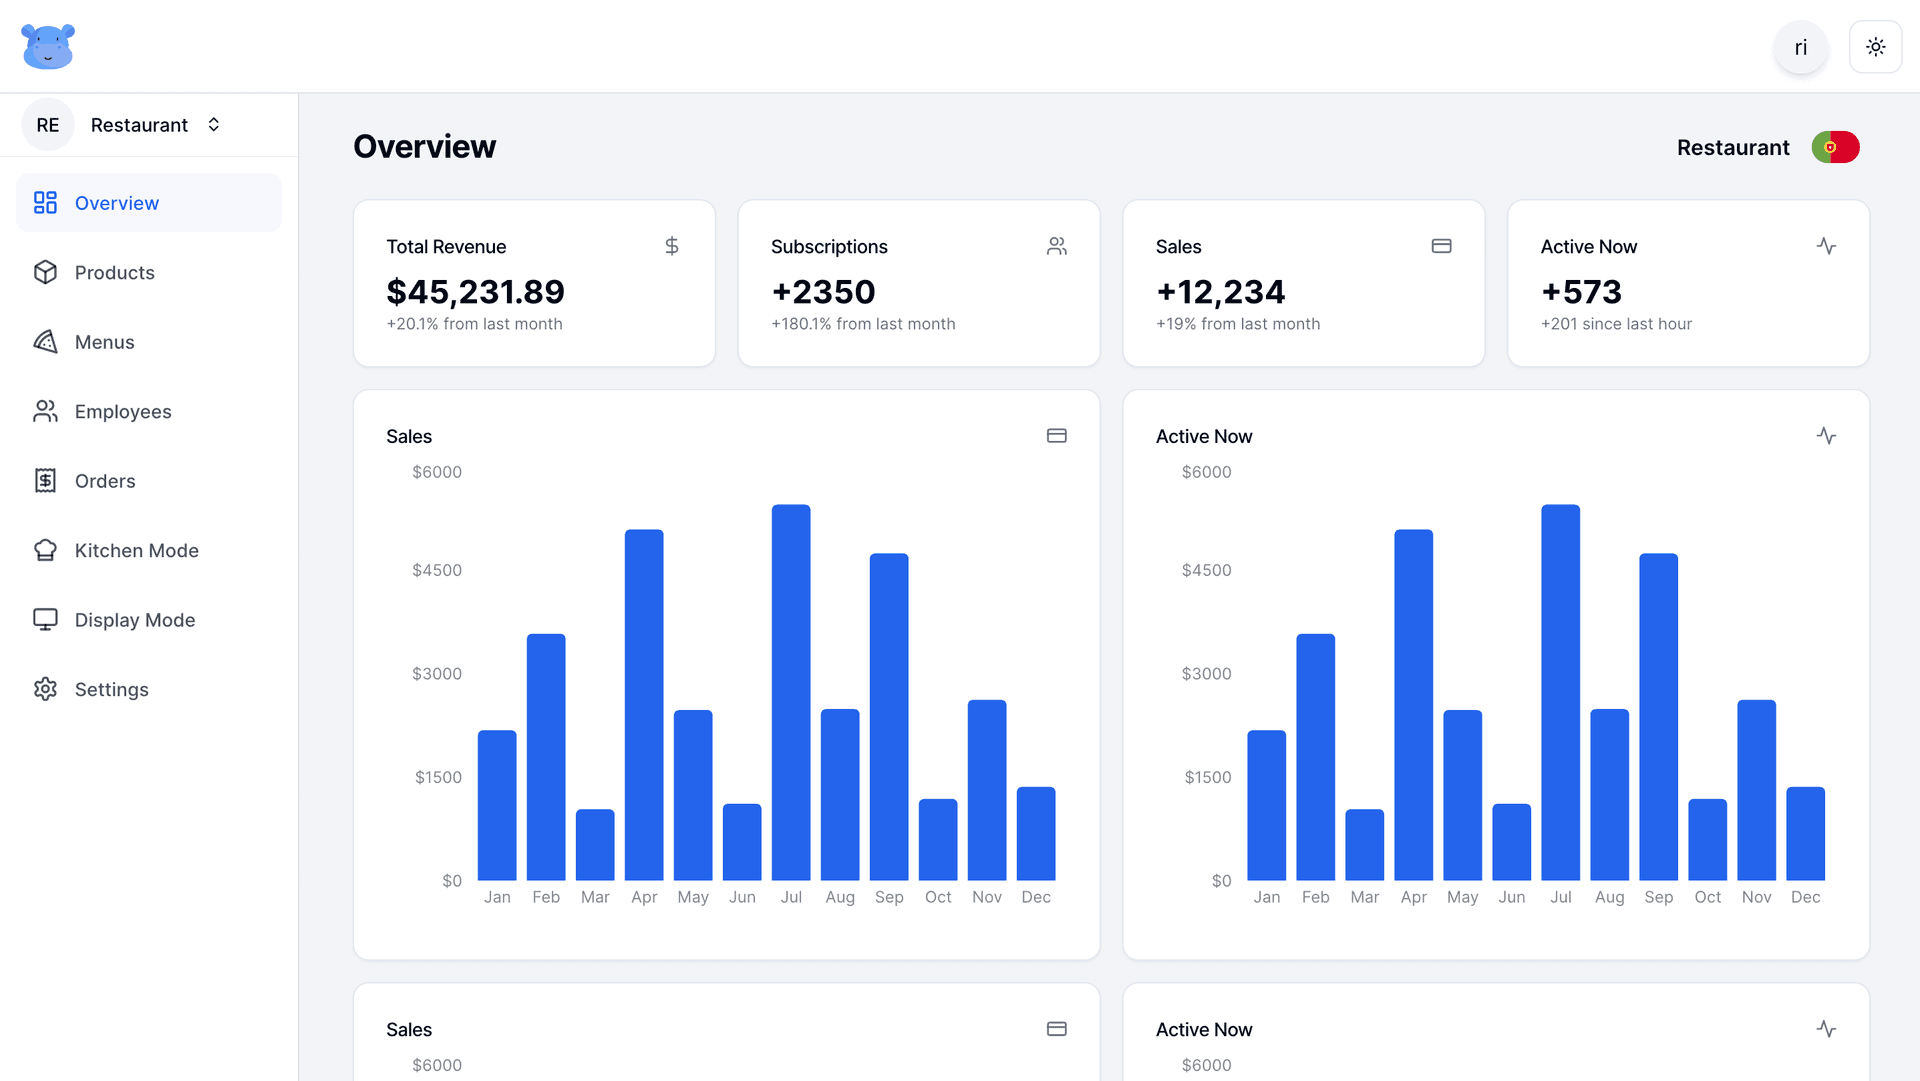The width and height of the screenshot is (1920, 1081).
Task: Click '+19% from last month' text
Action: point(1238,324)
